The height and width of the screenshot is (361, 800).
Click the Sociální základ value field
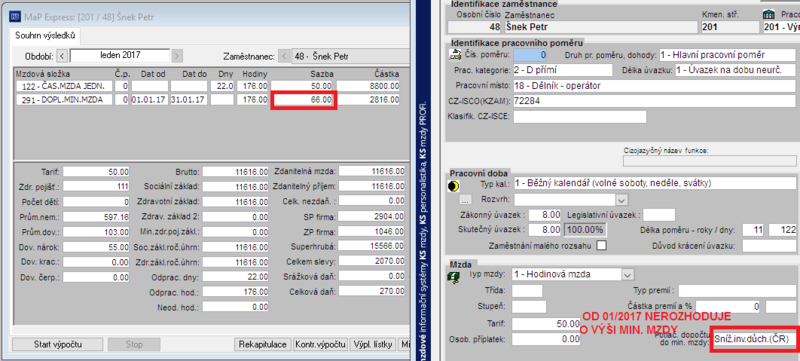point(235,187)
